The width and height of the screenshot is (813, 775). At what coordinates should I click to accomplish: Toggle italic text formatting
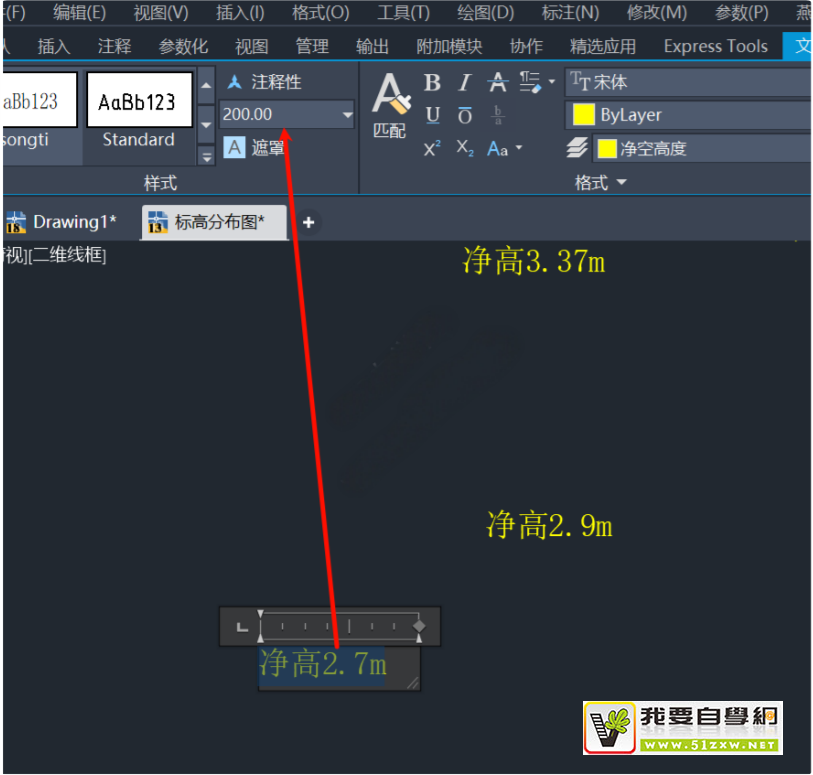[x=464, y=83]
